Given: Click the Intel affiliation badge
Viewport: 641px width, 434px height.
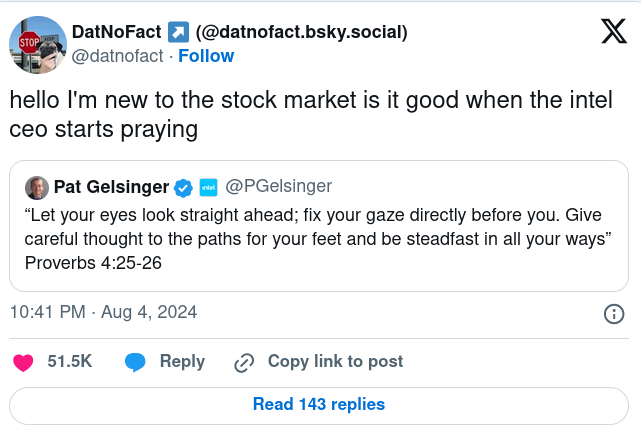Looking at the screenshot, I should (x=209, y=187).
